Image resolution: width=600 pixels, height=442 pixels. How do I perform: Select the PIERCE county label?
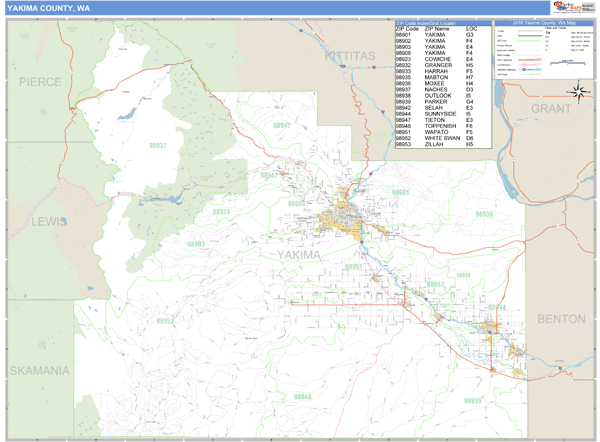click(x=40, y=82)
